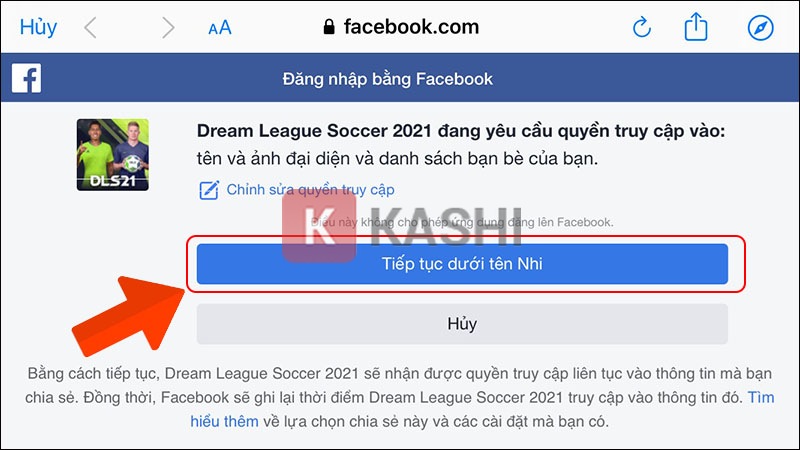Click the Dream League Soccer 2021 request heading
This screenshot has width=800, height=450.
click(x=461, y=131)
